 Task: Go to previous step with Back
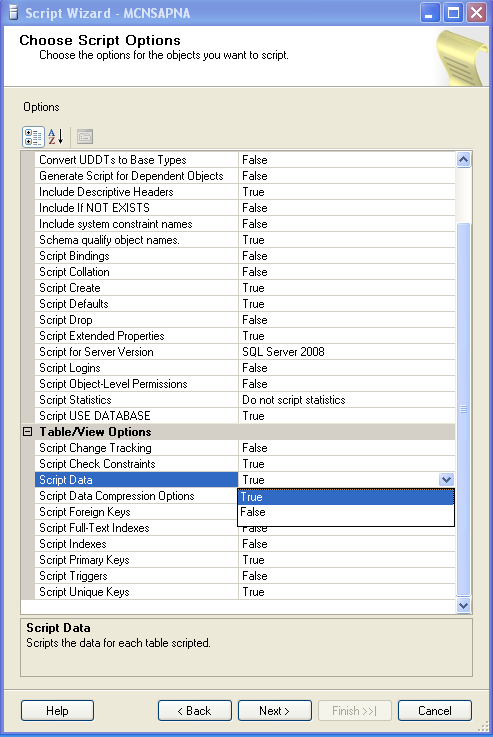tap(195, 711)
